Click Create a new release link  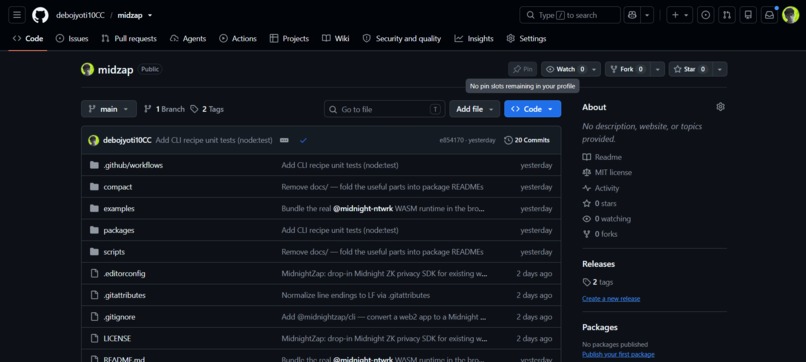611,299
